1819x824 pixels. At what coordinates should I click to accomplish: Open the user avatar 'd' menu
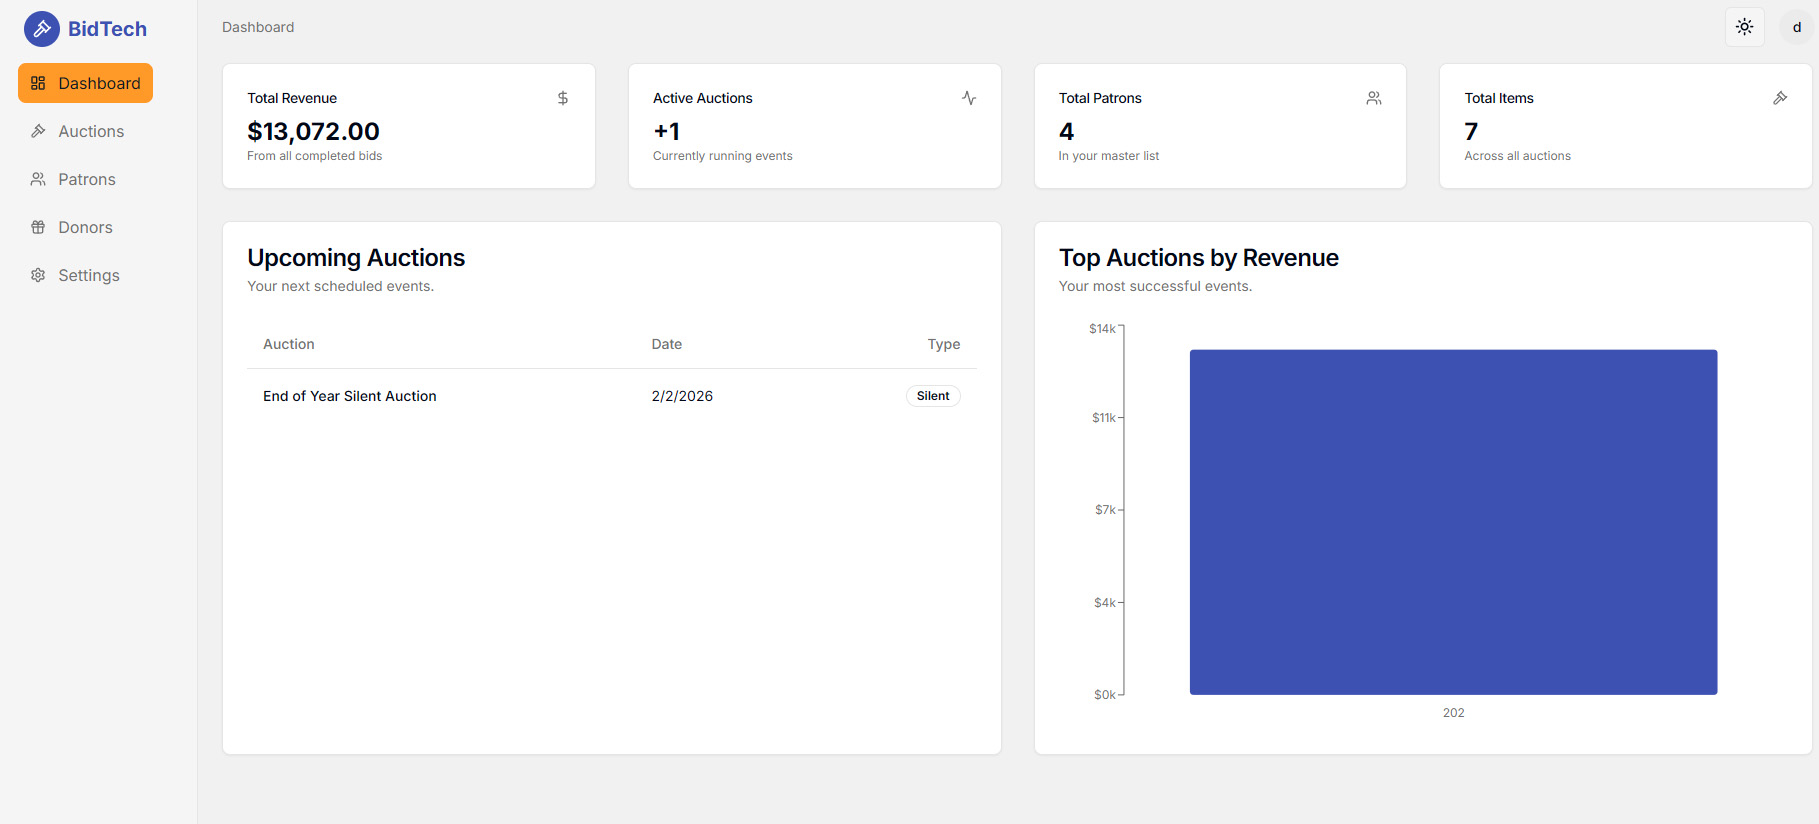1796,27
